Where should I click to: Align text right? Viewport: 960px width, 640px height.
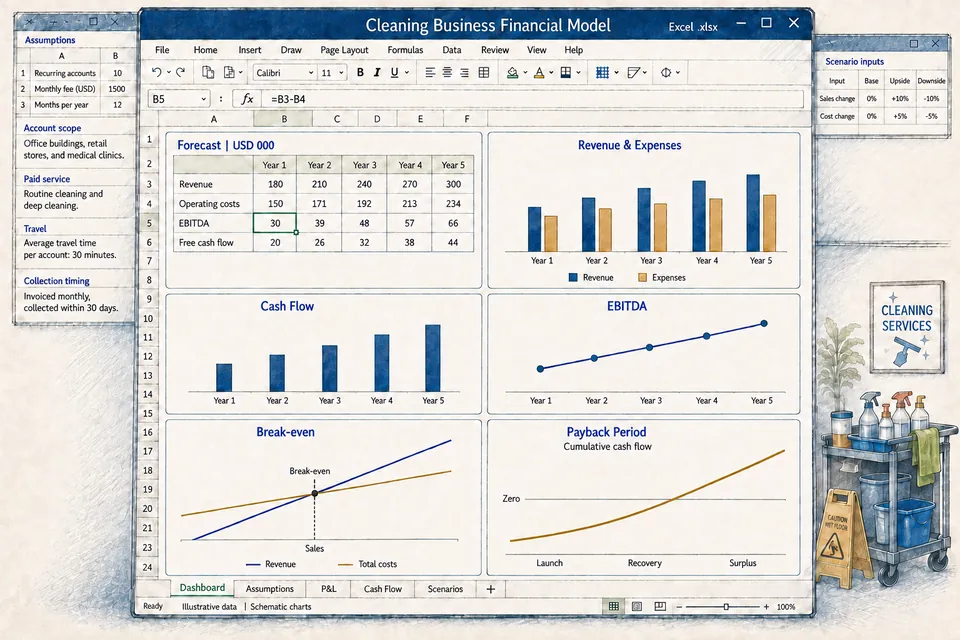click(x=465, y=72)
